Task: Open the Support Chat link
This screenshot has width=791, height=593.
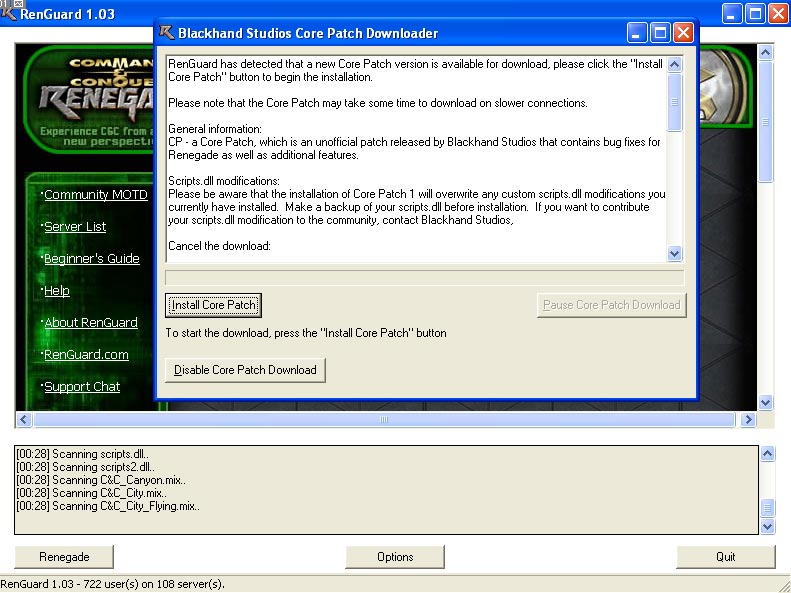Action: point(82,387)
